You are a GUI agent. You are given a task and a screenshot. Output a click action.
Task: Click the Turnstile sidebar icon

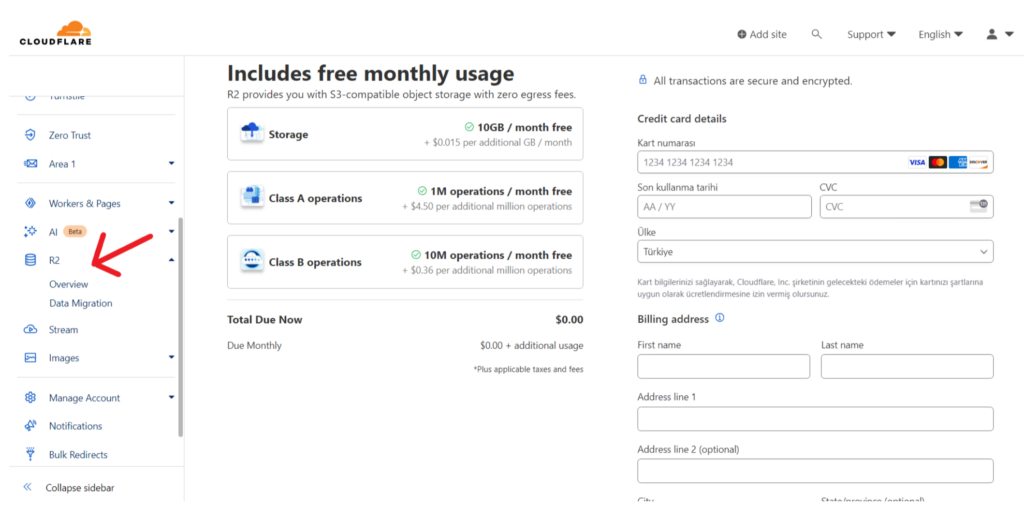coord(30,97)
